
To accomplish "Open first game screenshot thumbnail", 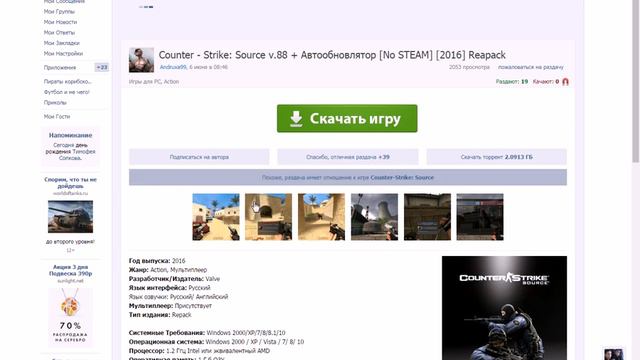I will 216,217.
